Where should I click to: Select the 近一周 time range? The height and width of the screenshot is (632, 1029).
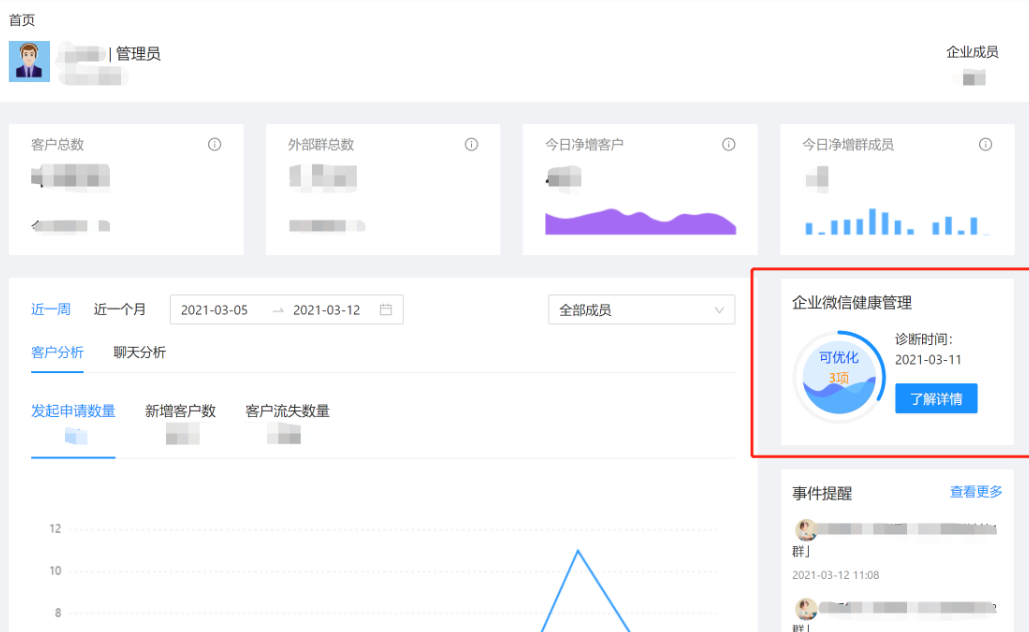[x=51, y=310]
